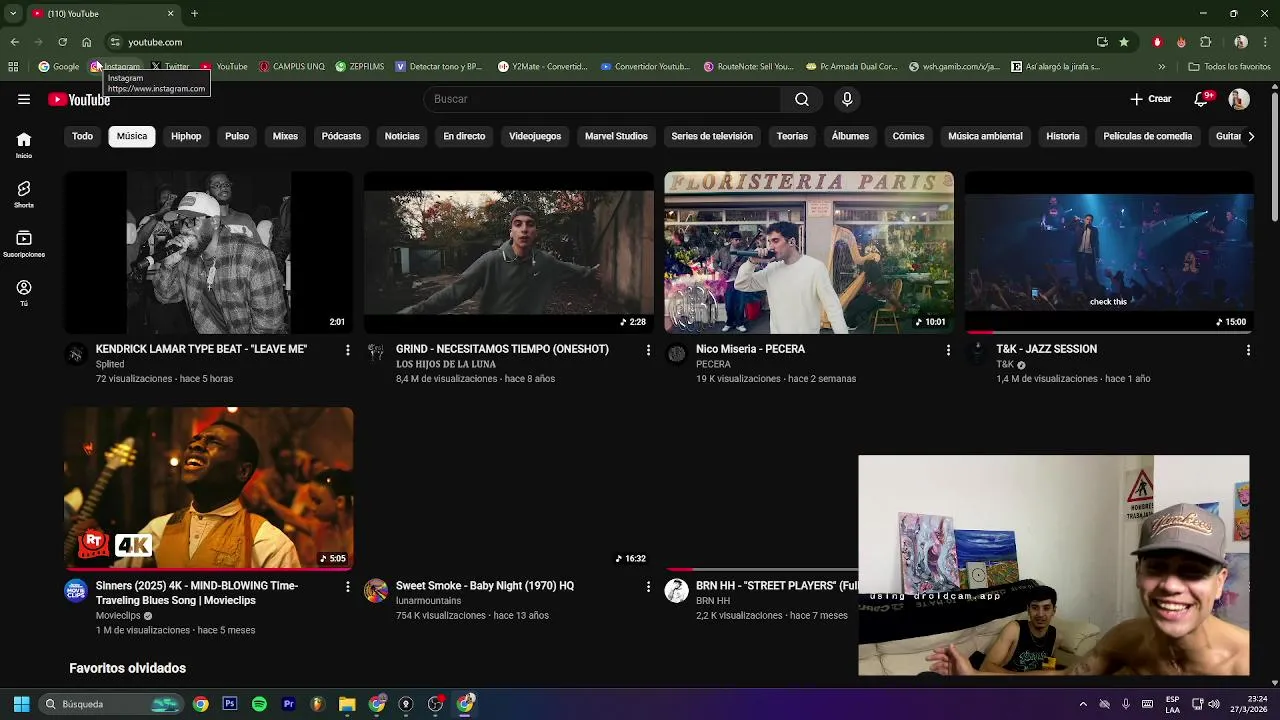
Task: Open LOS HIJOS DE LA LUNA channel
Action: coord(447,364)
